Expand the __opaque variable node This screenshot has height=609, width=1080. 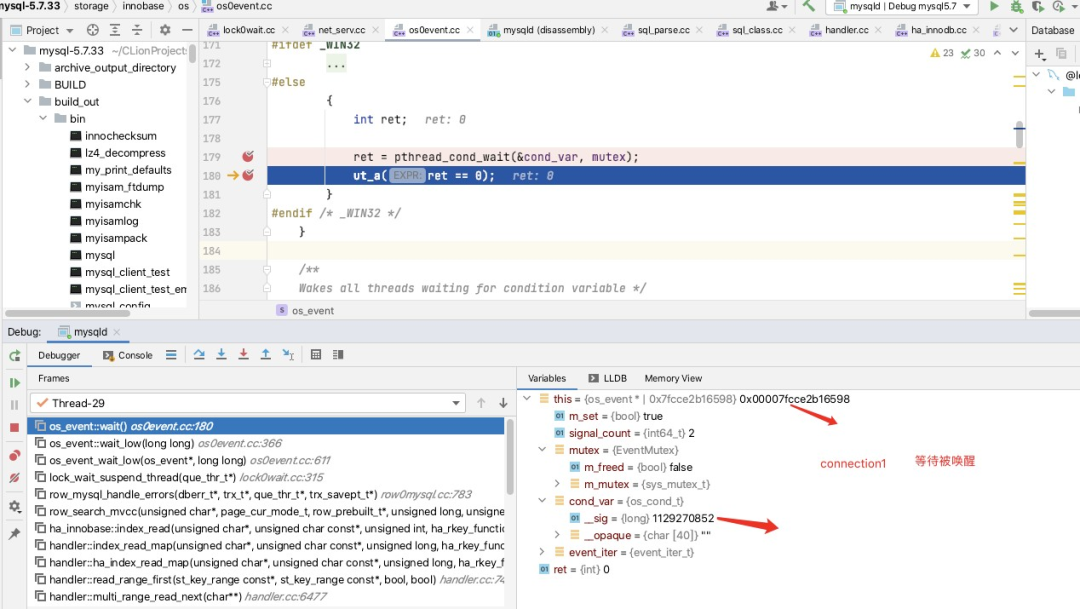click(x=557, y=535)
